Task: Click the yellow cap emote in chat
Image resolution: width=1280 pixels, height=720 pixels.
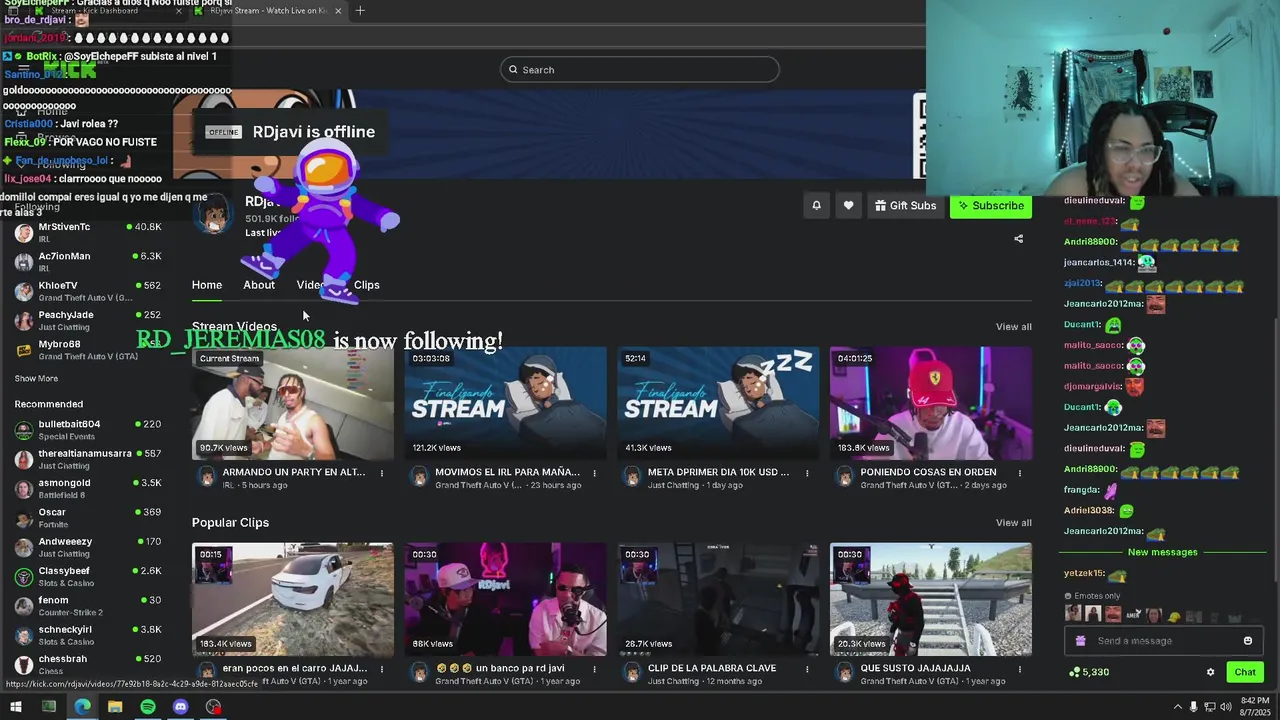Action: pos(1175,615)
